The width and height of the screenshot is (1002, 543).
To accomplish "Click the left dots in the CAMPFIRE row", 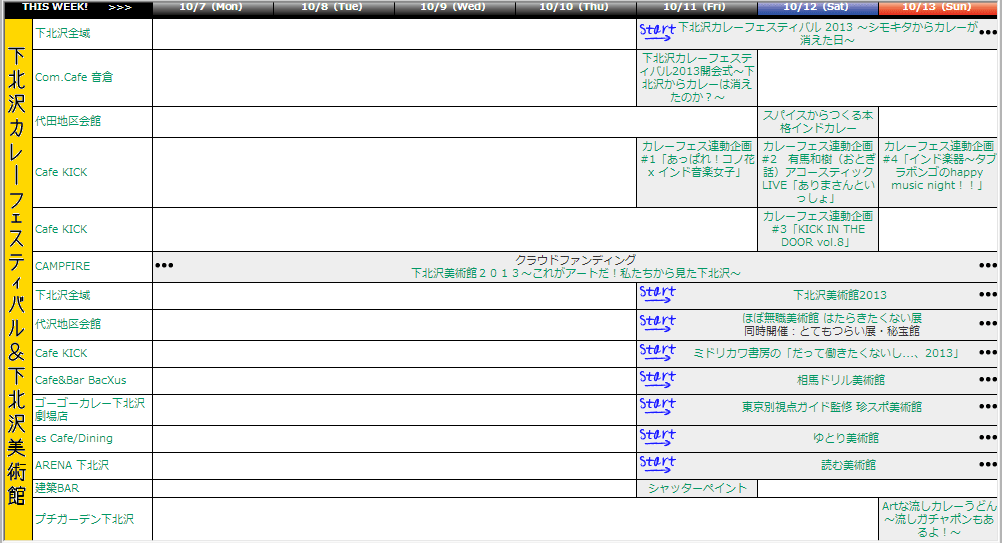I will tap(164, 266).
